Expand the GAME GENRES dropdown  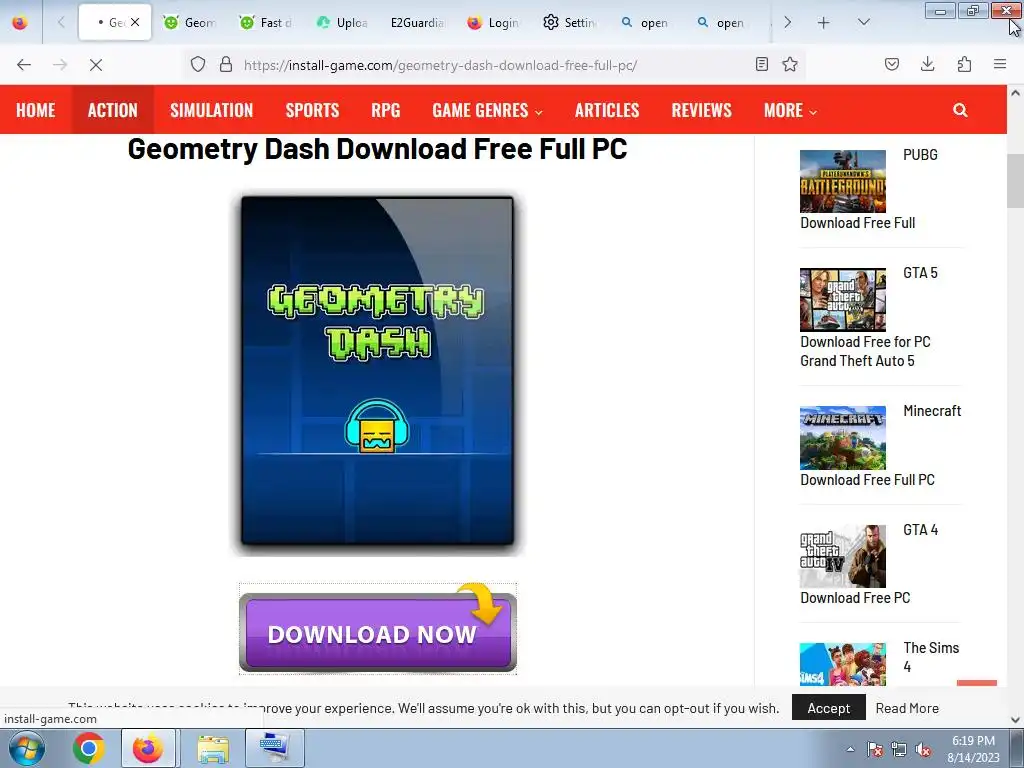point(487,110)
